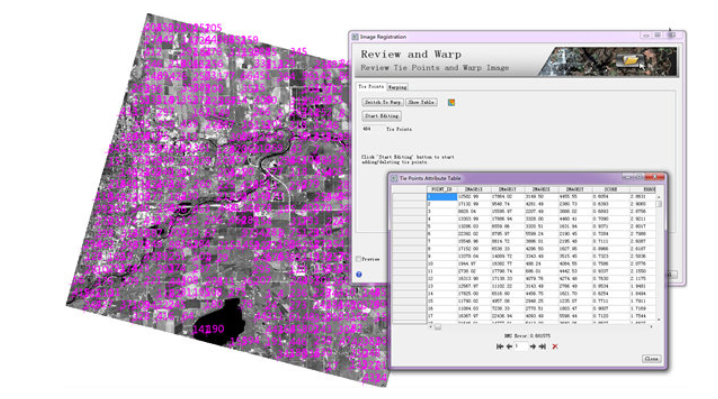This screenshot has height=399, width=718.
Task: Click the Show Table button
Action: click(x=421, y=102)
